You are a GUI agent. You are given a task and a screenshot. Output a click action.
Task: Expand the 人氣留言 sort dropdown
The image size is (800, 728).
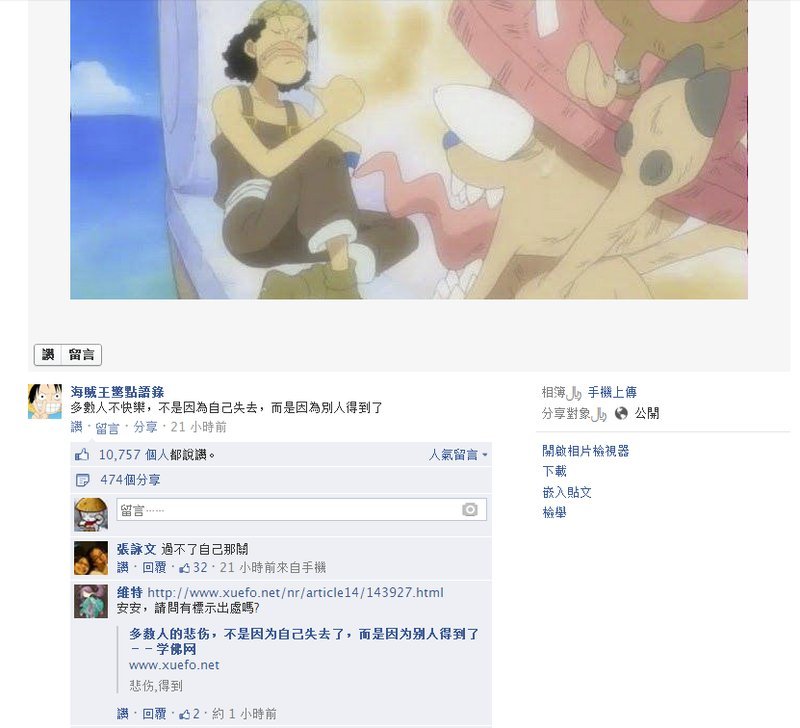458,455
